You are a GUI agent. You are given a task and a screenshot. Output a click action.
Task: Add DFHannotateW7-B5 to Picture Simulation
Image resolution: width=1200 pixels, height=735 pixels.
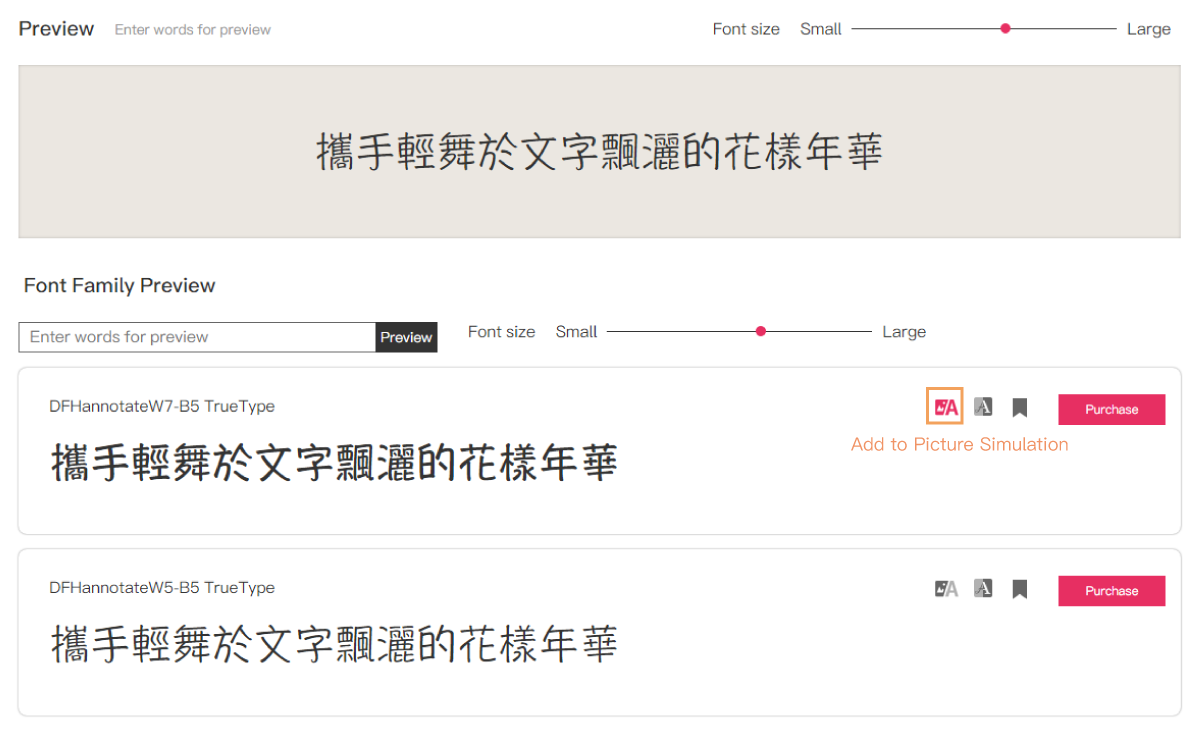coord(945,407)
